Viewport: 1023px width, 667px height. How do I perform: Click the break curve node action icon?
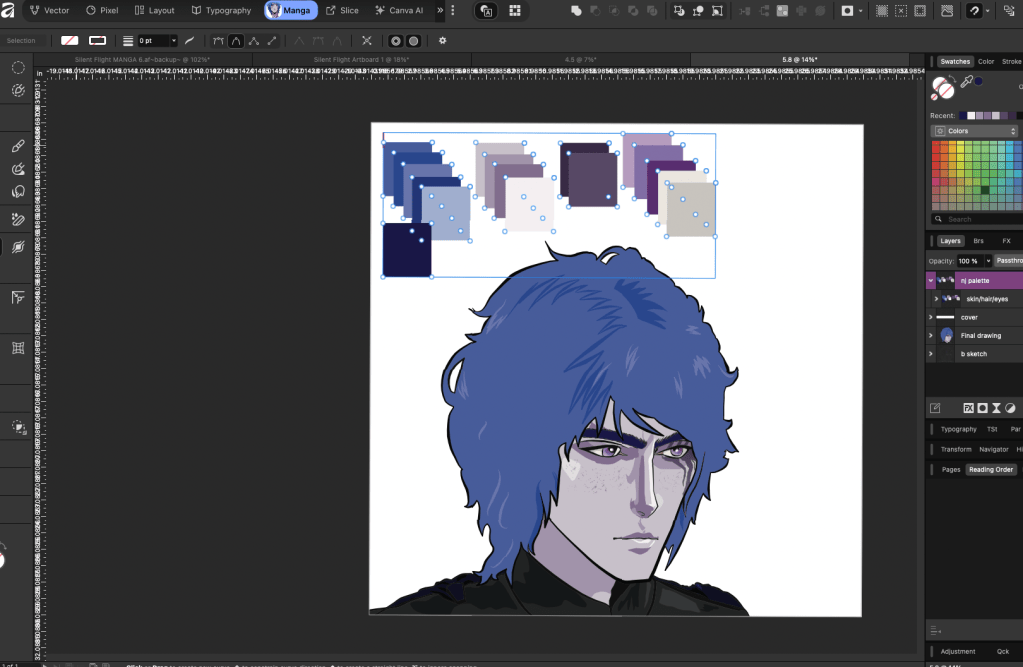coord(367,41)
